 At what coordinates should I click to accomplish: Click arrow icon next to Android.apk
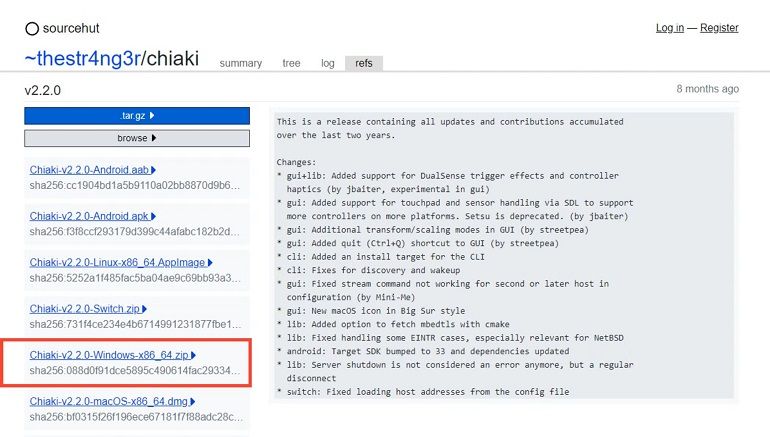(x=153, y=216)
